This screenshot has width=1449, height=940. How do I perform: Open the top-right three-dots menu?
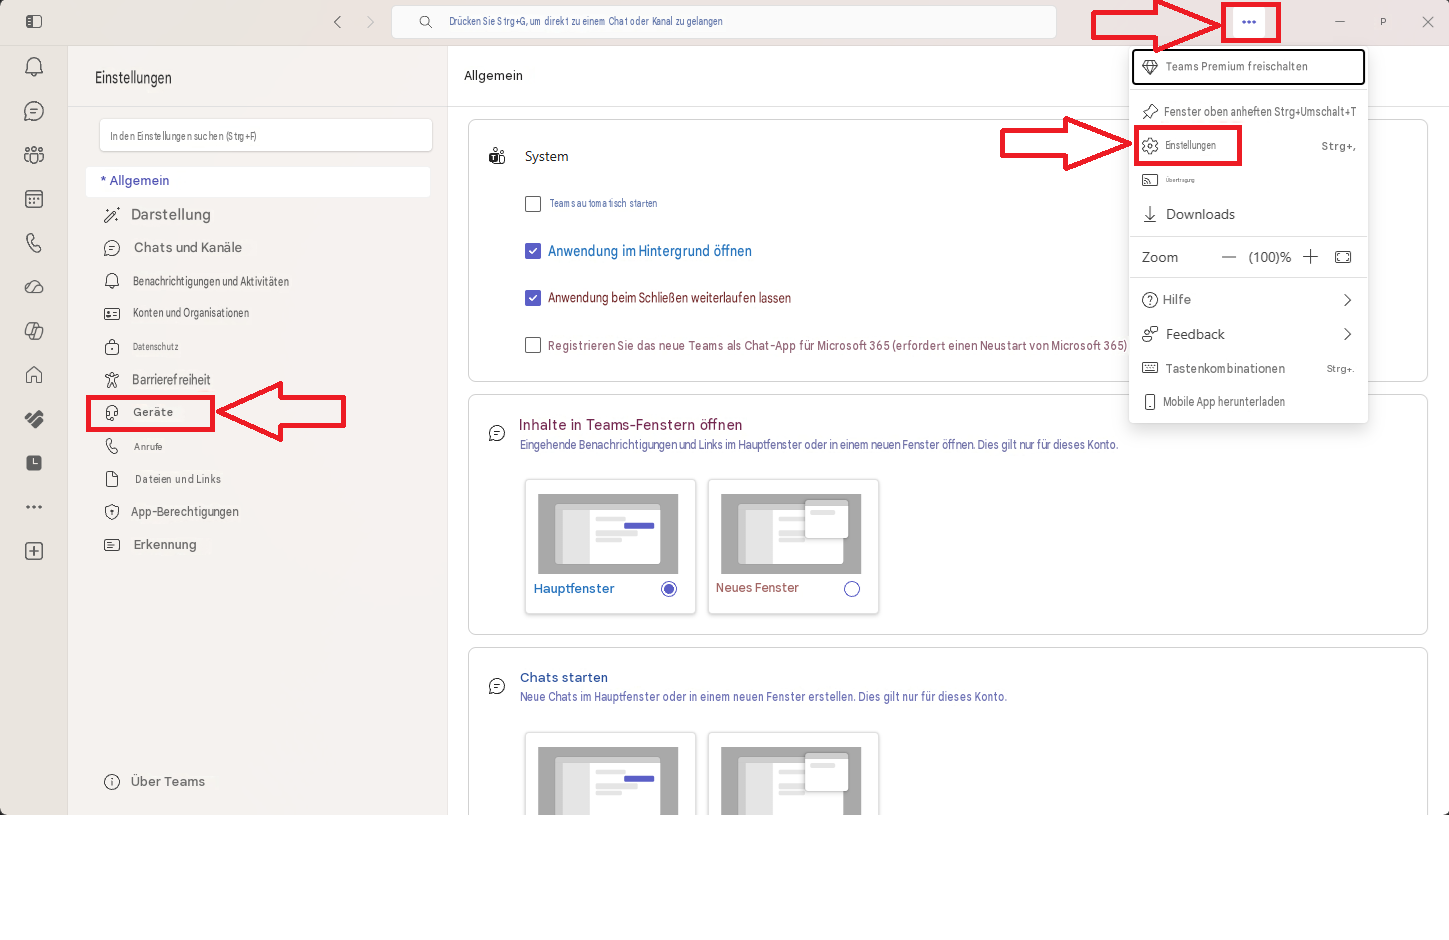tap(1249, 22)
